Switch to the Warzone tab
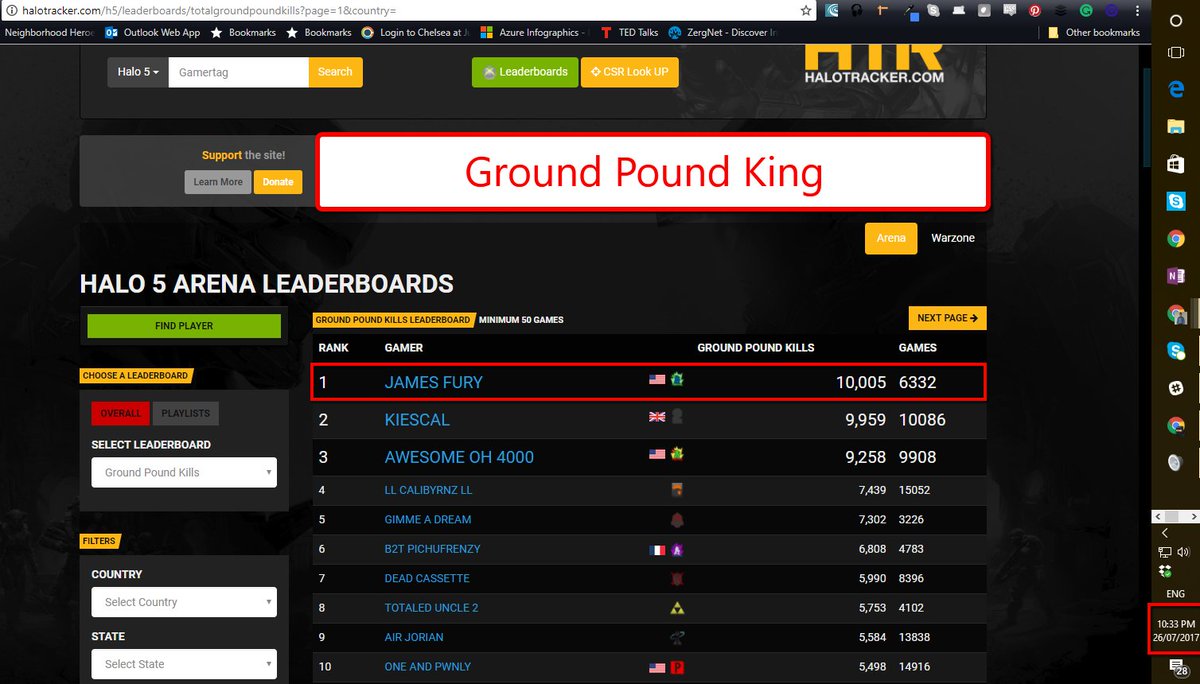 952,238
